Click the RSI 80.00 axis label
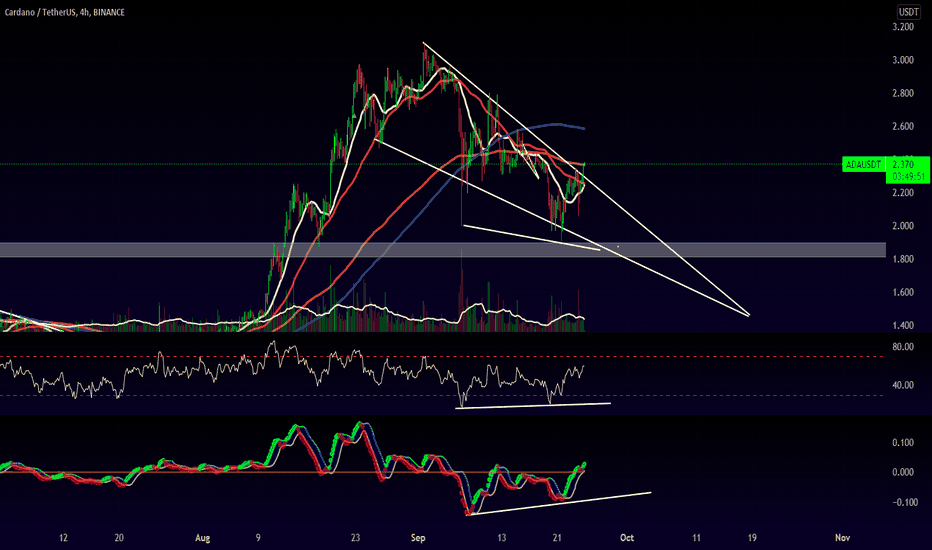The height and width of the screenshot is (550, 932). coord(903,347)
